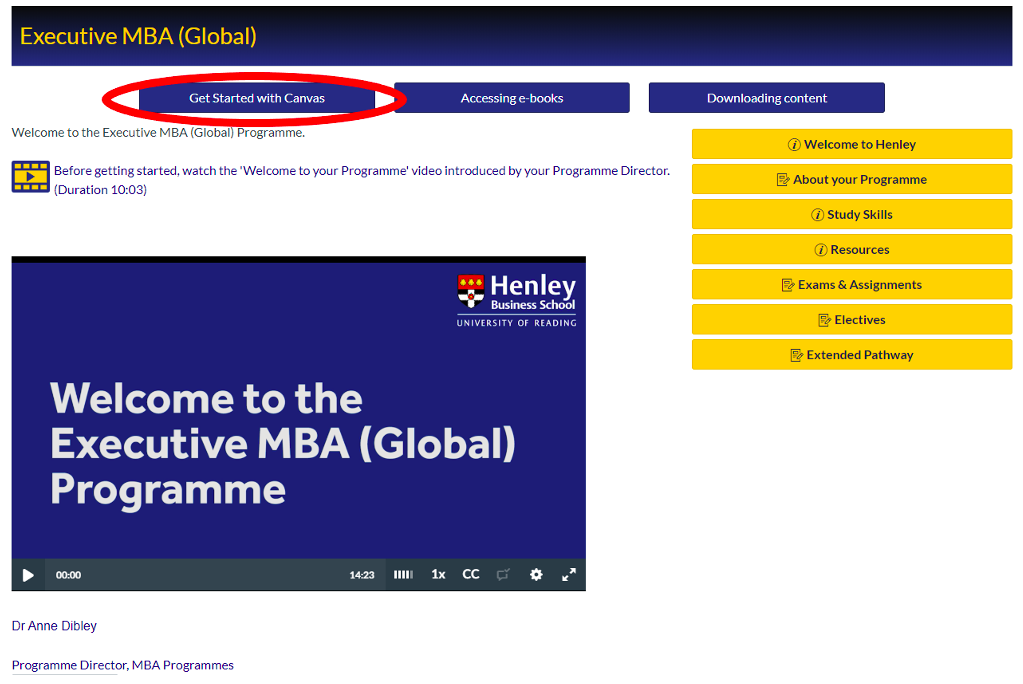Image resolution: width=1023 pixels, height=684 pixels.
Task: Open the Welcome to Henley section
Action: tap(851, 144)
